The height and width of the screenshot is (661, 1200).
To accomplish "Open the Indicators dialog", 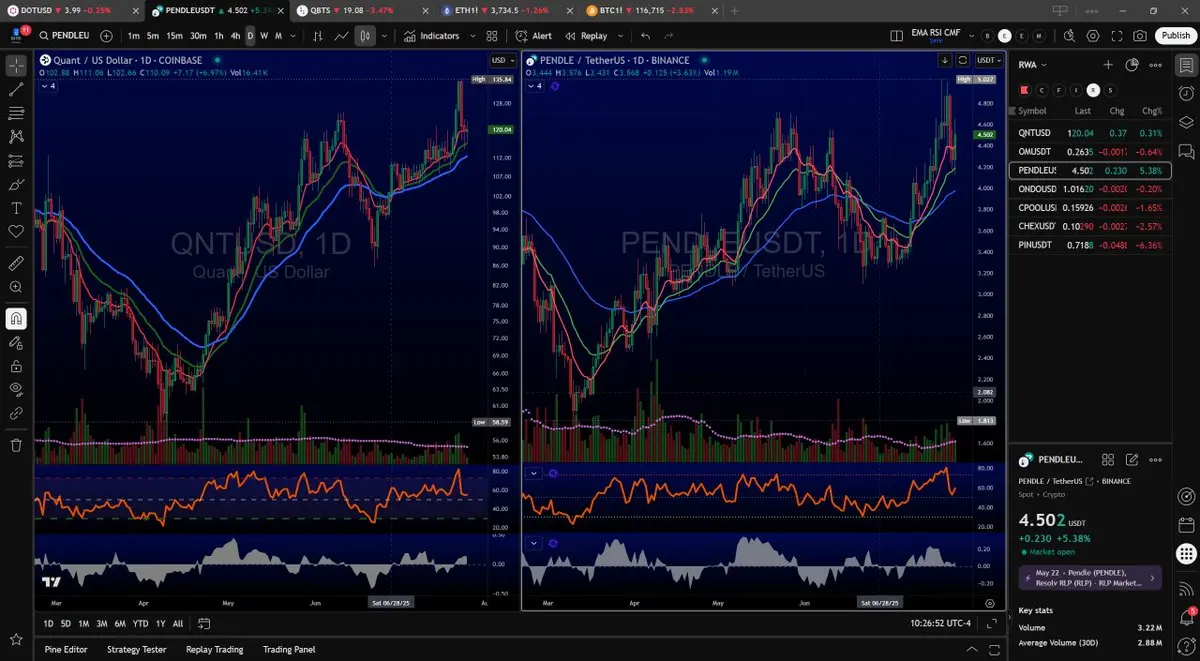I will click(x=432, y=36).
